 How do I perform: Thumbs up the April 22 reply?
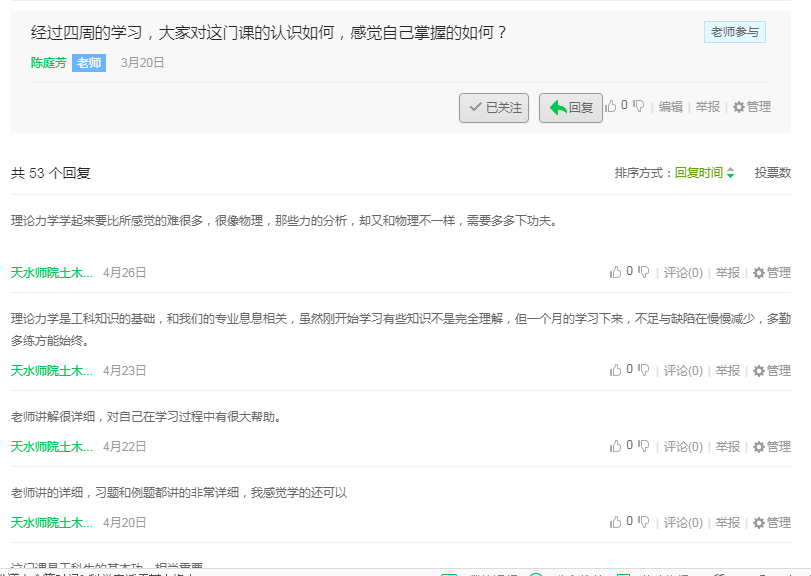(x=615, y=446)
